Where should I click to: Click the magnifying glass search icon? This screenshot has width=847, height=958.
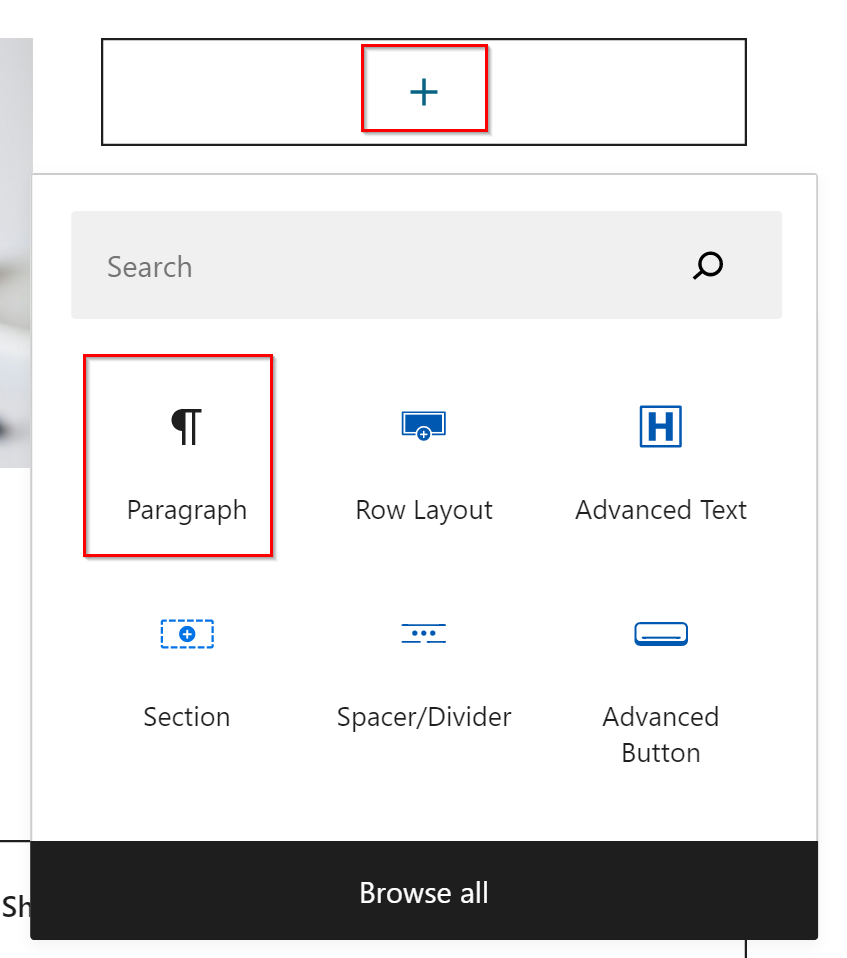(x=708, y=266)
